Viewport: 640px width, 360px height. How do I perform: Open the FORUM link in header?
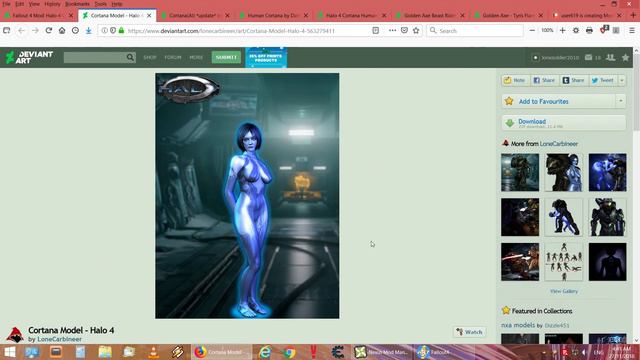173,58
